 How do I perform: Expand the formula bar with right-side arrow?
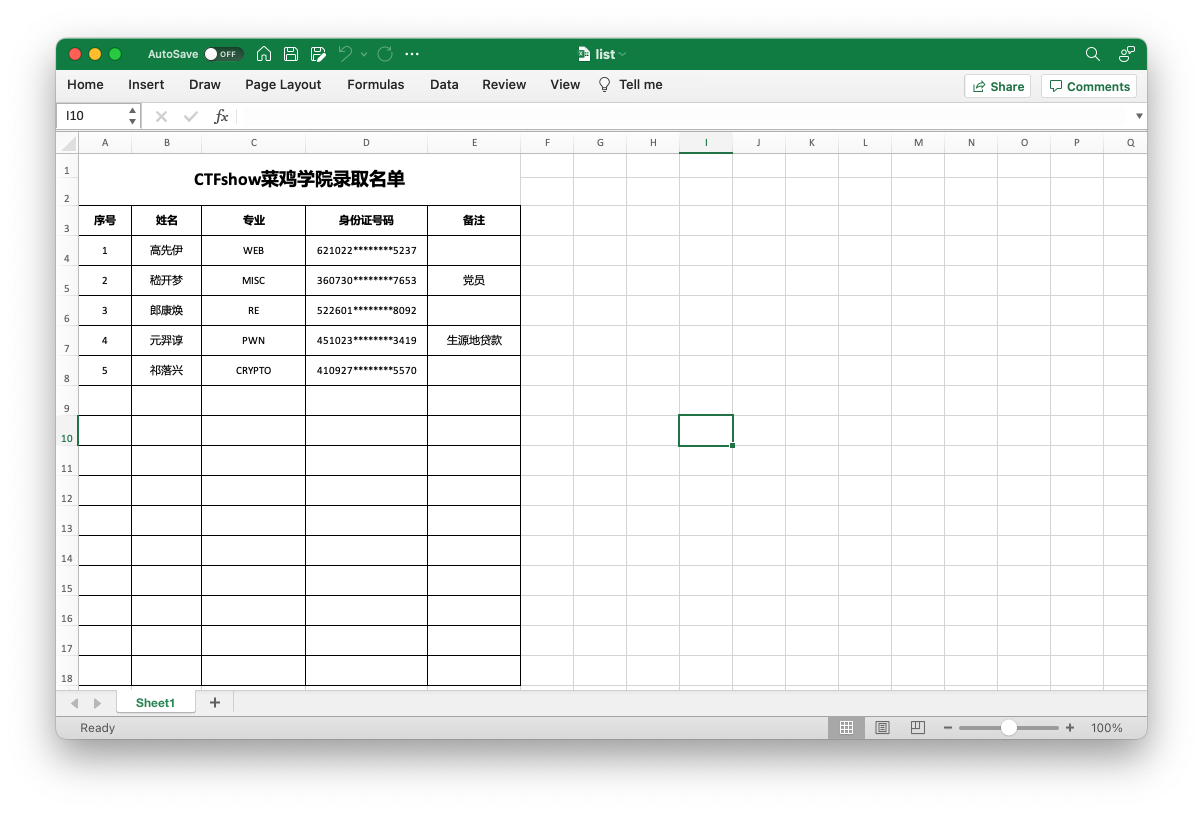[1138, 116]
